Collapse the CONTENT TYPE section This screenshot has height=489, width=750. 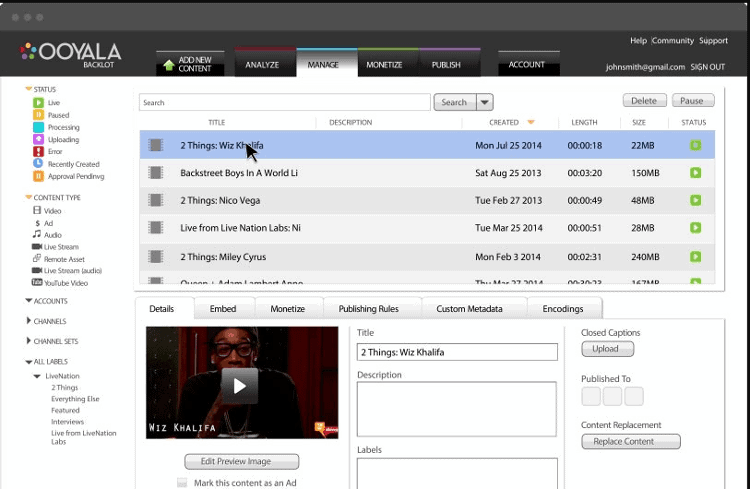pos(28,197)
